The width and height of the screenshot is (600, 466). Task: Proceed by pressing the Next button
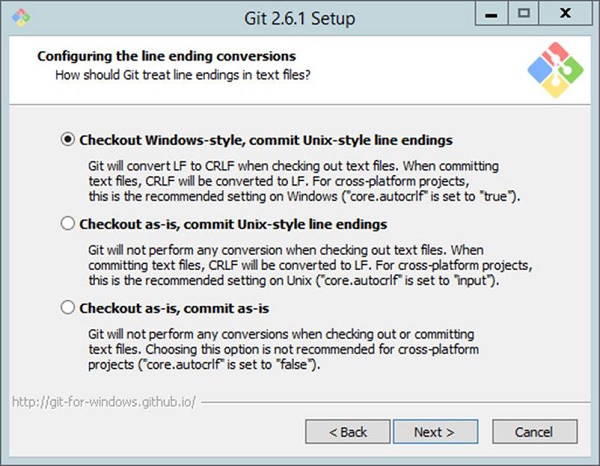pyautogui.click(x=433, y=432)
